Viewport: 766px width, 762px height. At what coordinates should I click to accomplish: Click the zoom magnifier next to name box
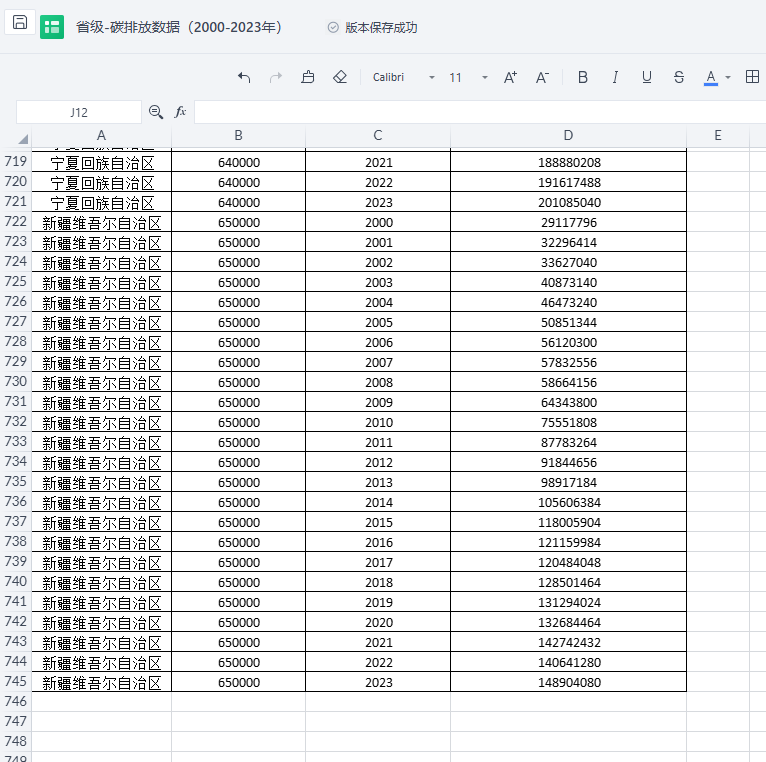pyautogui.click(x=156, y=112)
